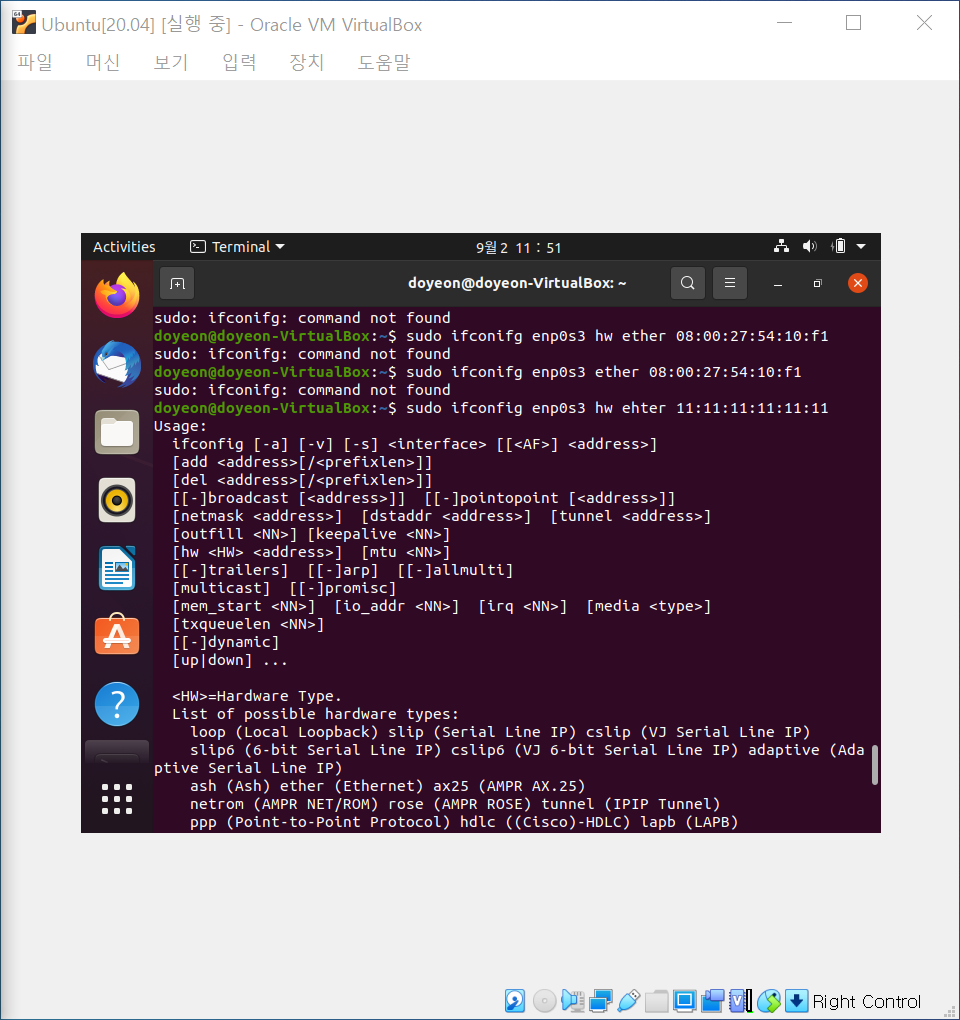Click the '[add <address>[/<prefixlen>]]' line

[x=302, y=463]
